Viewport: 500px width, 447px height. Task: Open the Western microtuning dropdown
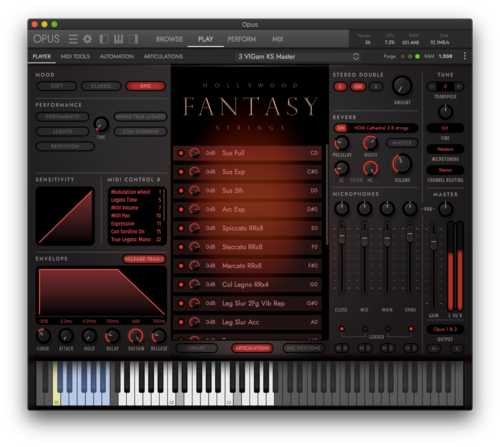(445, 149)
